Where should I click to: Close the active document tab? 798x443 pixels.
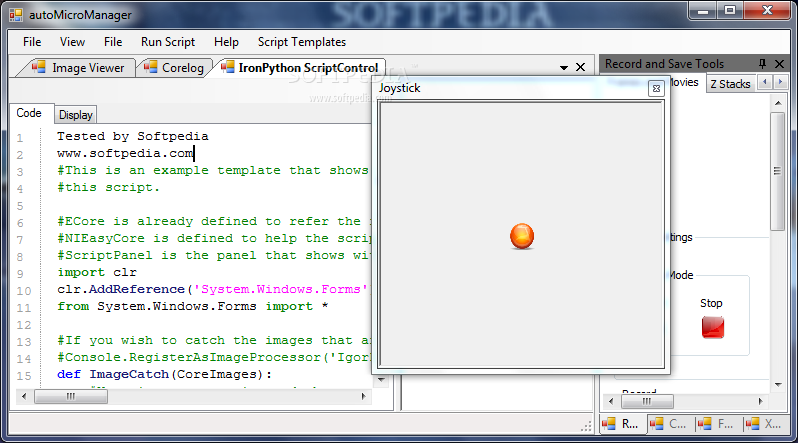580,67
